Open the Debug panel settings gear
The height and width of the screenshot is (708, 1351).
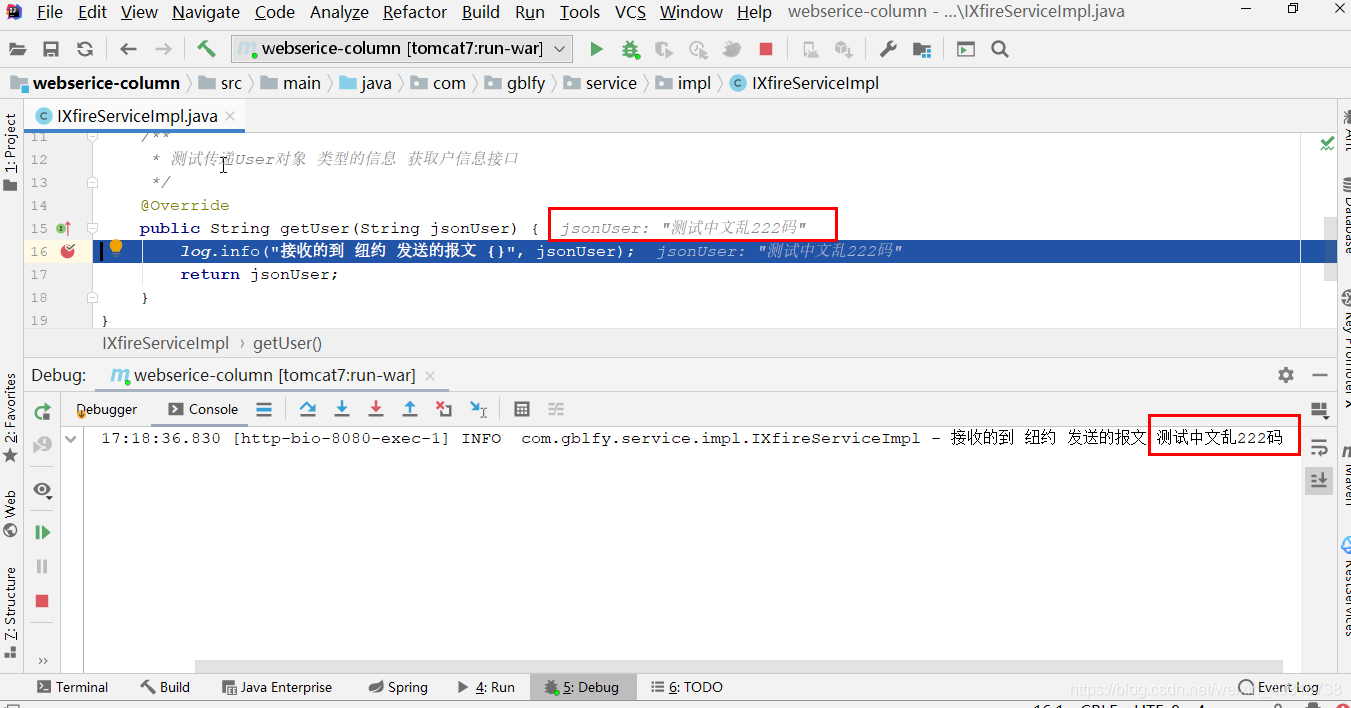point(1286,375)
